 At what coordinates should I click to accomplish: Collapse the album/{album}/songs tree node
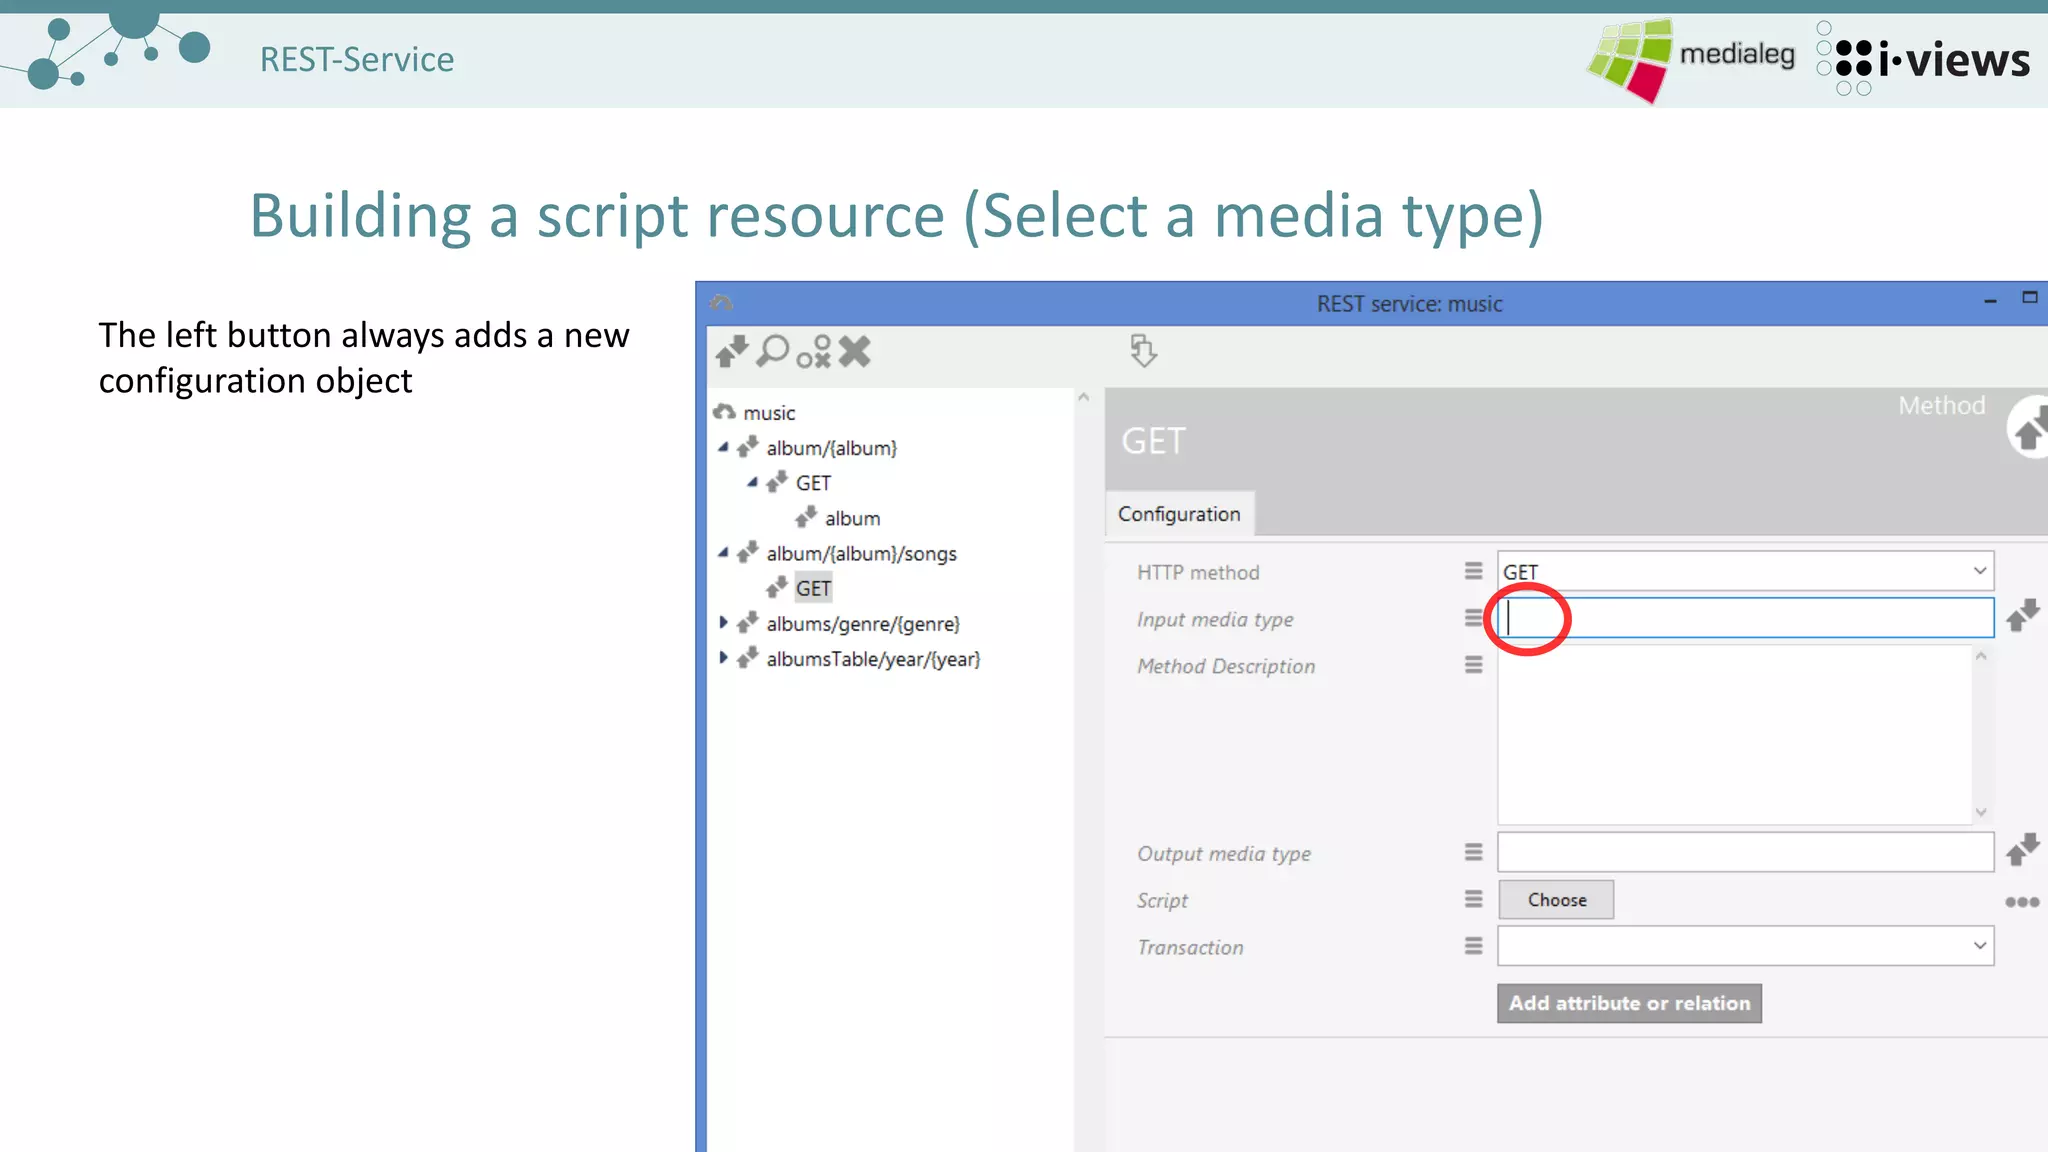coord(723,552)
